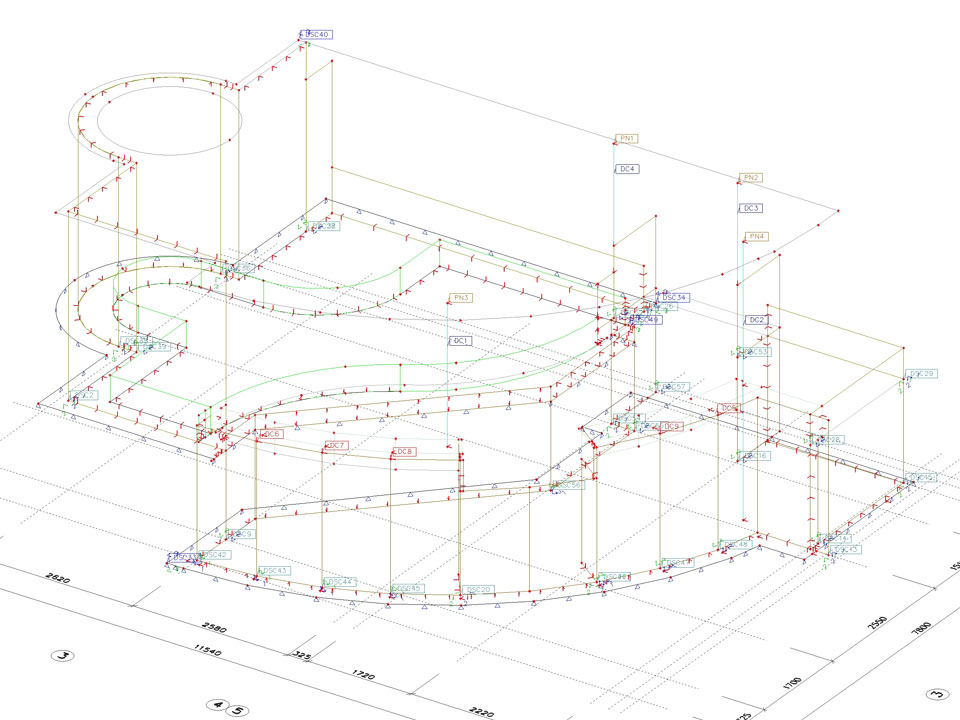Viewport: 960px width, 720px height.
Task: Click the PN3 point tag
Action: pyautogui.click(x=461, y=298)
